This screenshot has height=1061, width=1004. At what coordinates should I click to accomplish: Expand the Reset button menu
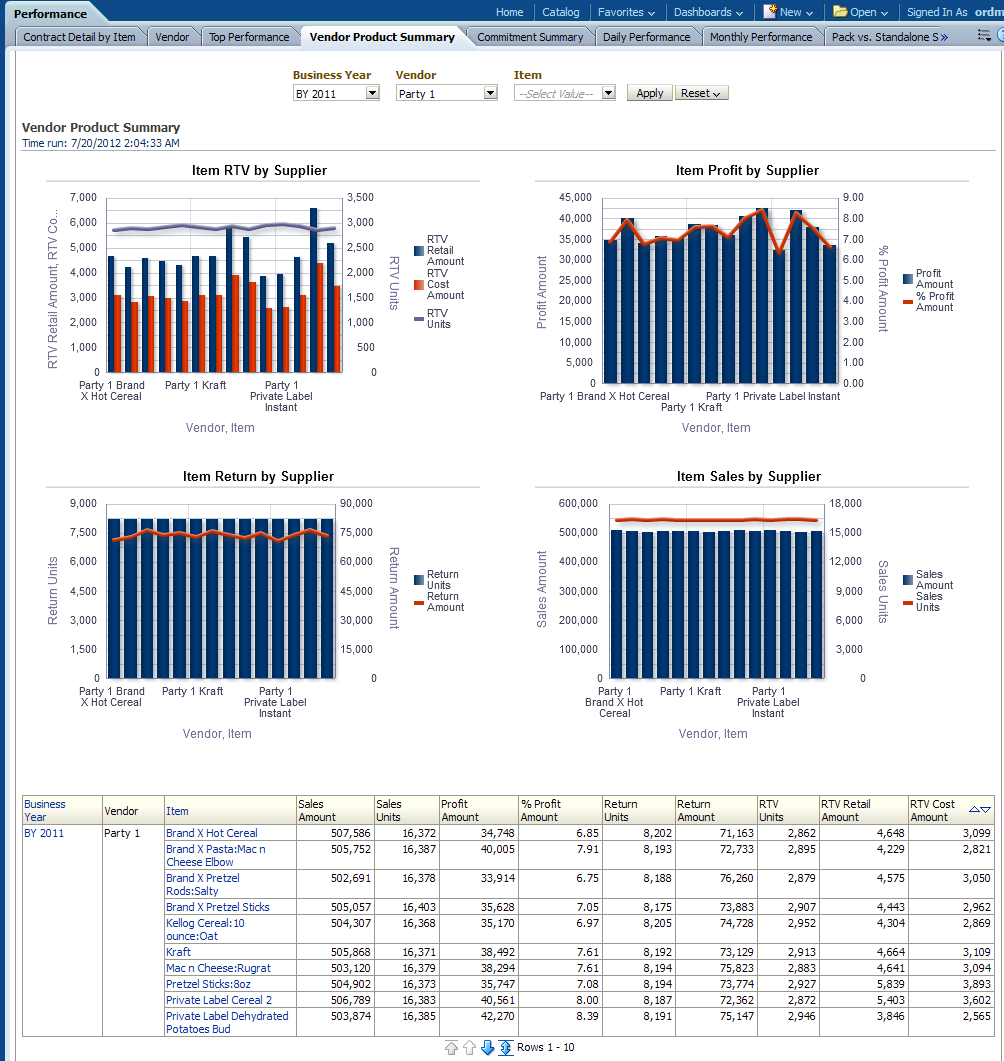[701, 93]
